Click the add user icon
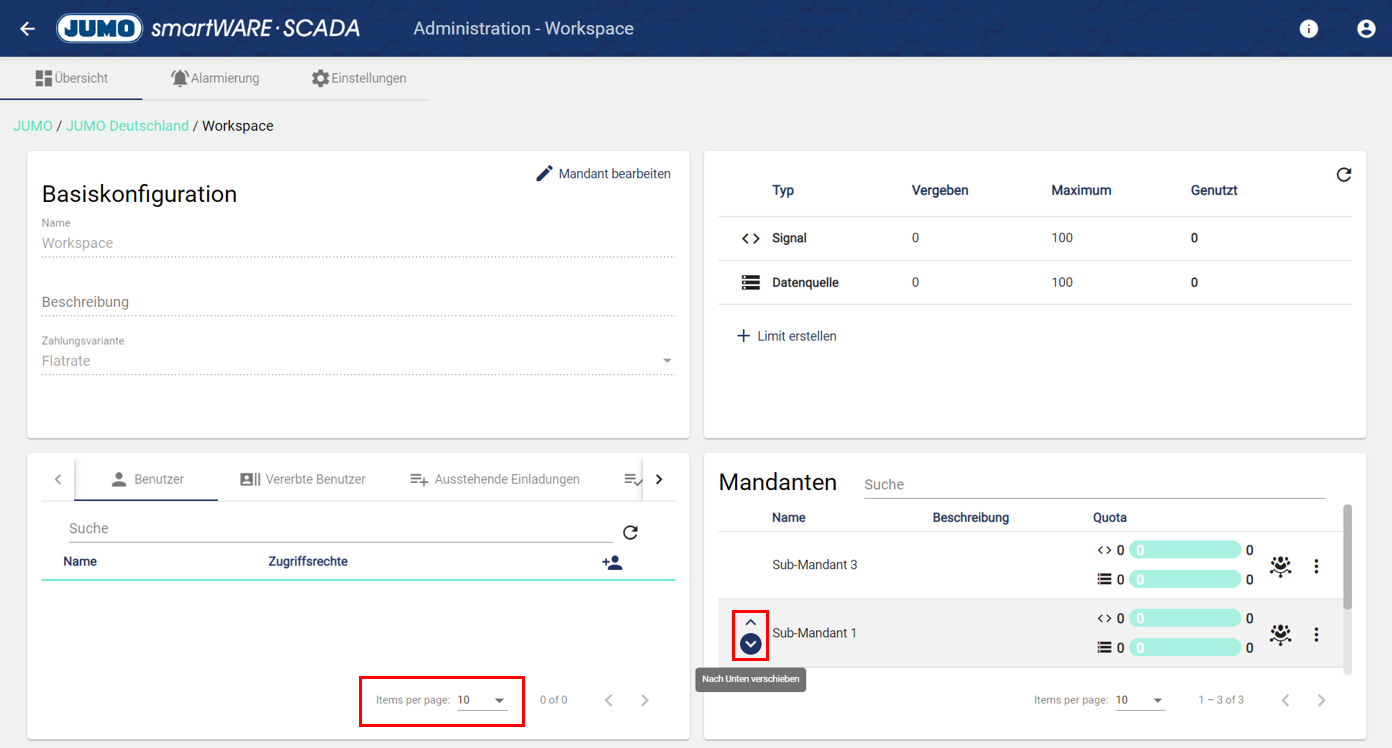The width and height of the screenshot is (1392, 748). point(612,563)
